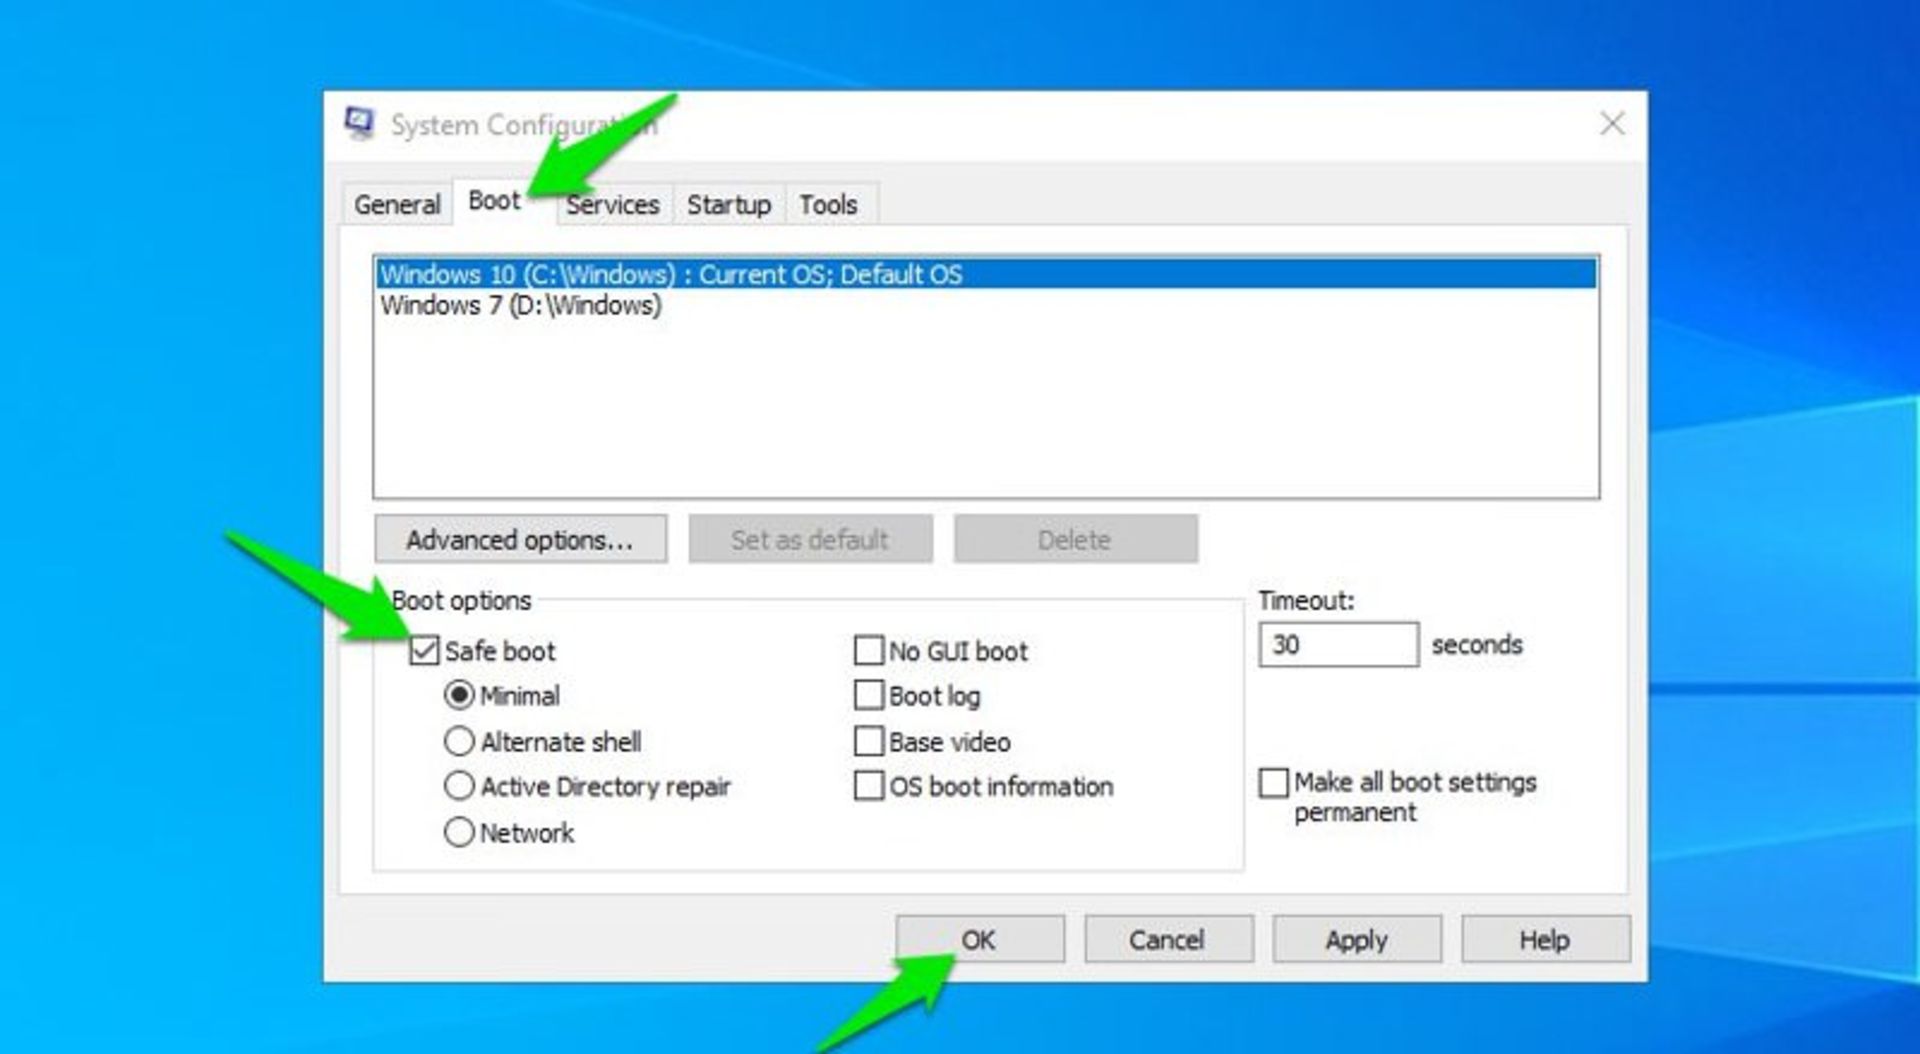Switch to the General tab

pyautogui.click(x=397, y=205)
